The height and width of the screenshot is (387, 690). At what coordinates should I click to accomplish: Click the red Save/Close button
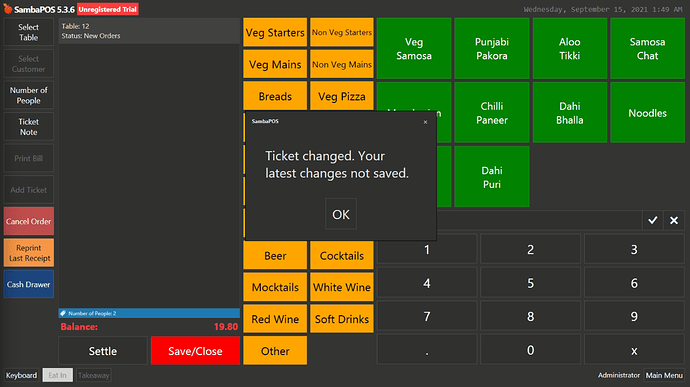point(195,351)
